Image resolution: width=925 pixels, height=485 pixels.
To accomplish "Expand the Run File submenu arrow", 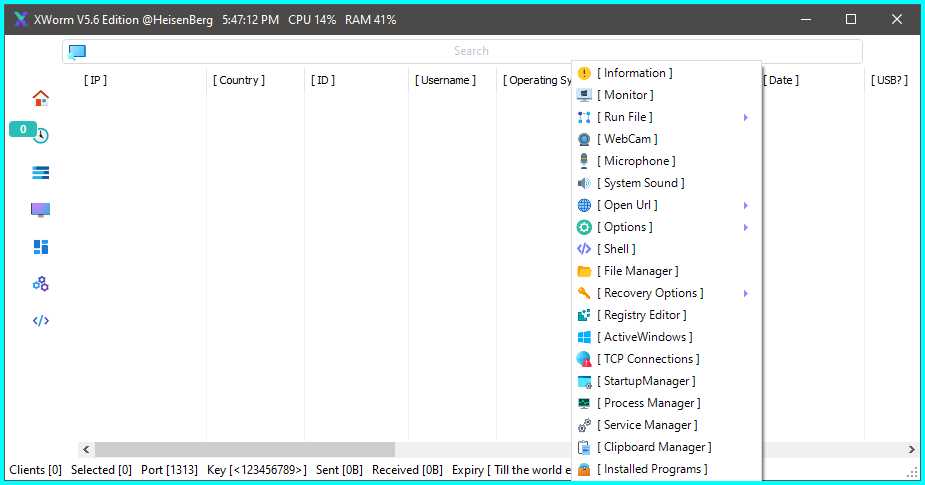I will (746, 117).
